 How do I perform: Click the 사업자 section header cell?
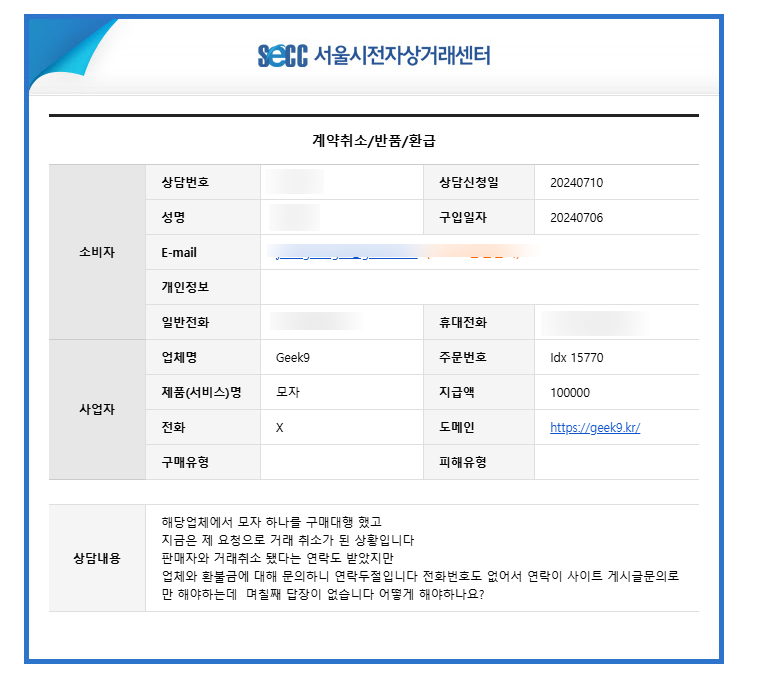coord(97,409)
